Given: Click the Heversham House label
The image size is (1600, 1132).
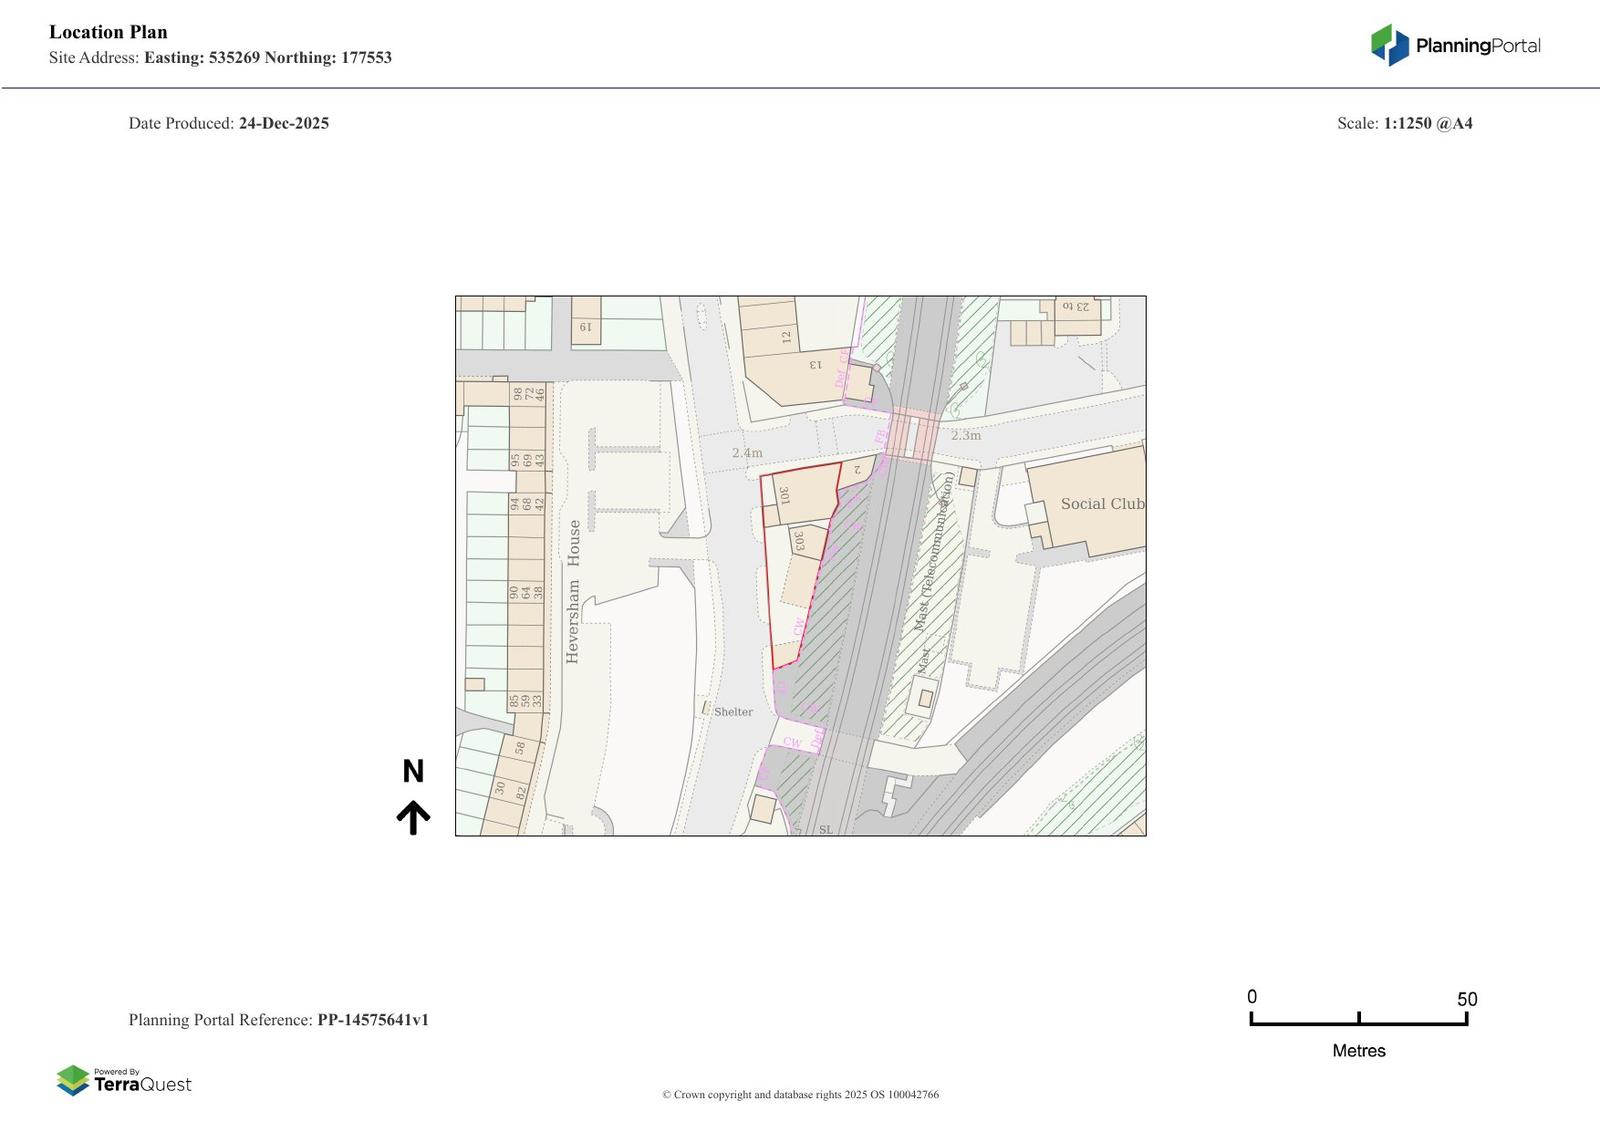Looking at the screenshot, I should point(574,591).
